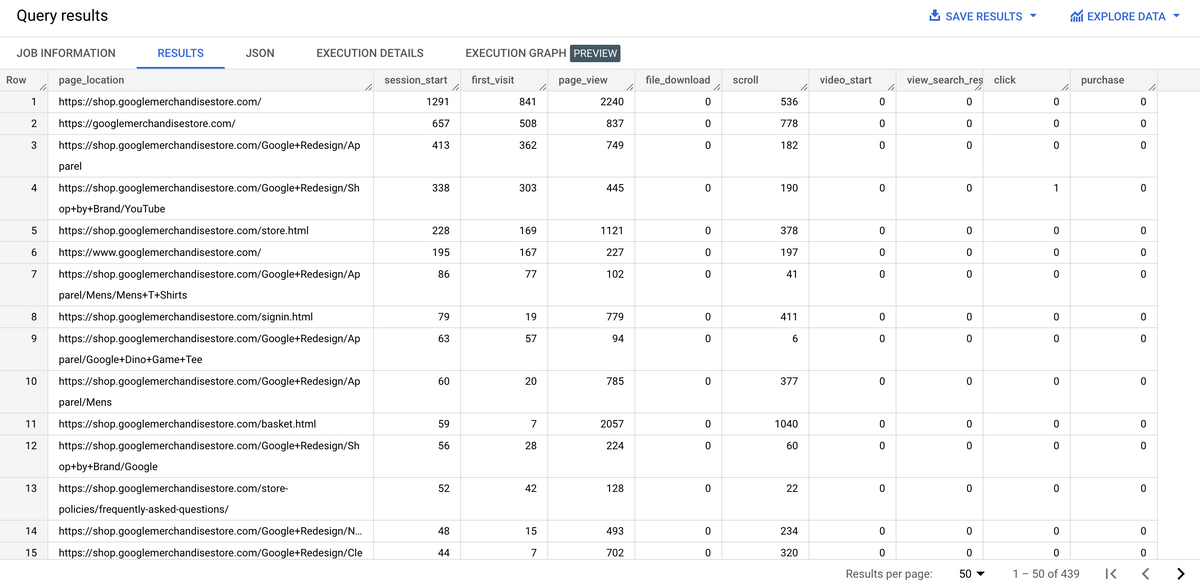
Task: Click the resize handle on the purchase column header
Action: 1153,86
